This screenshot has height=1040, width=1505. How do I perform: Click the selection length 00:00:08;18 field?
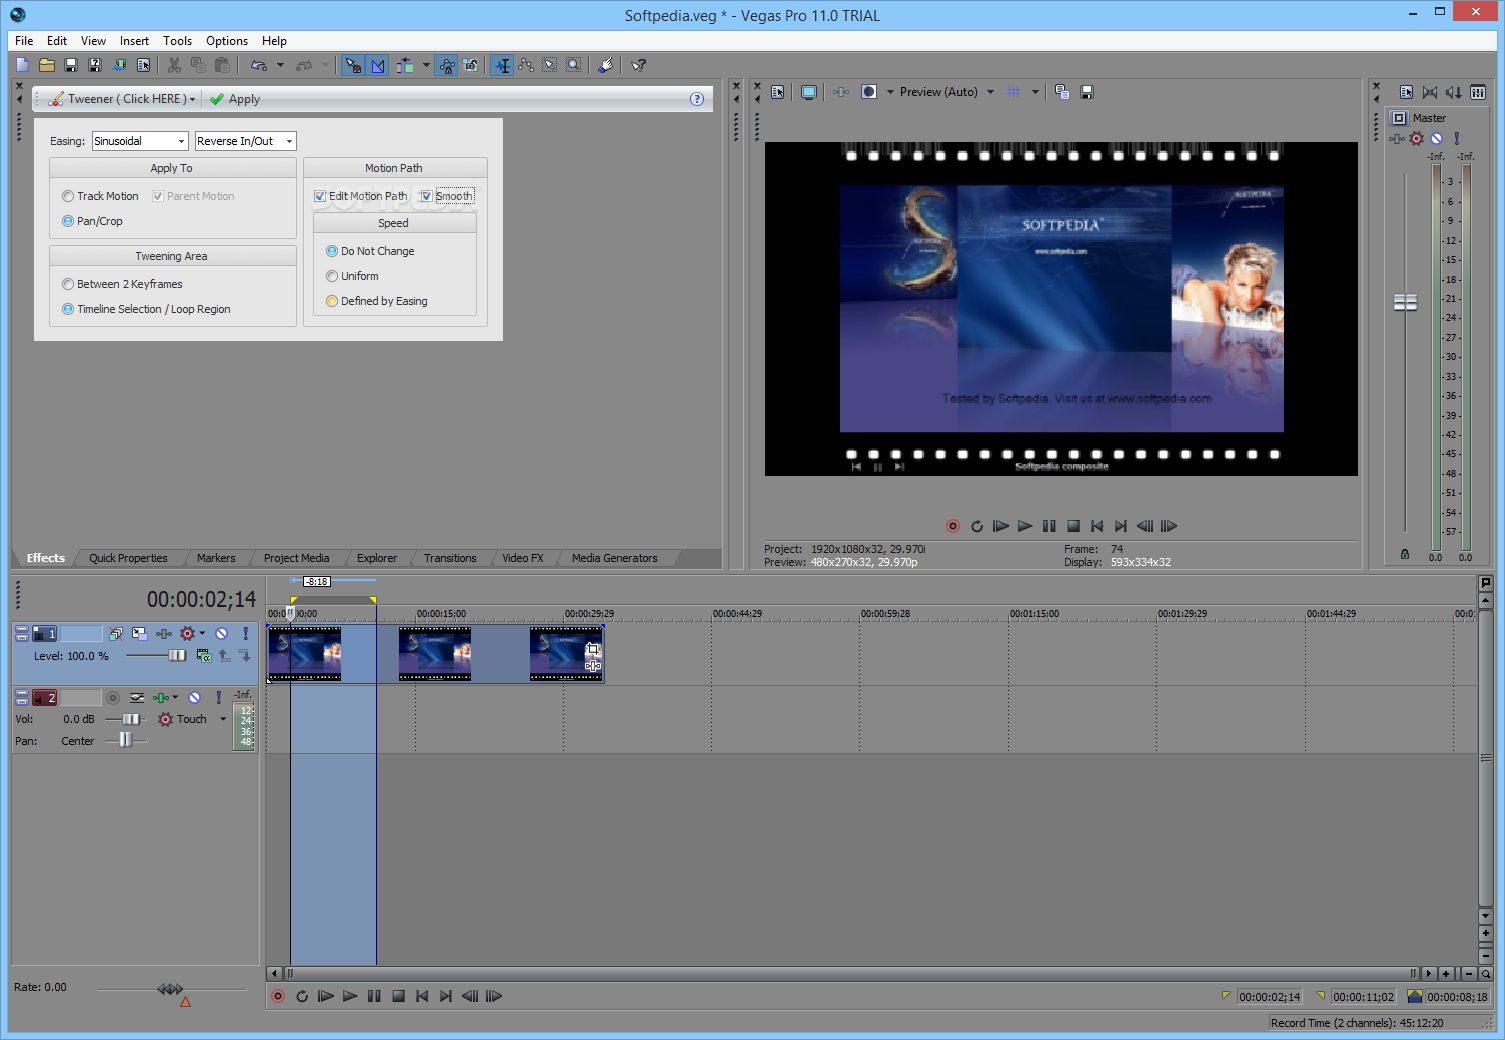pos(1457,997)
